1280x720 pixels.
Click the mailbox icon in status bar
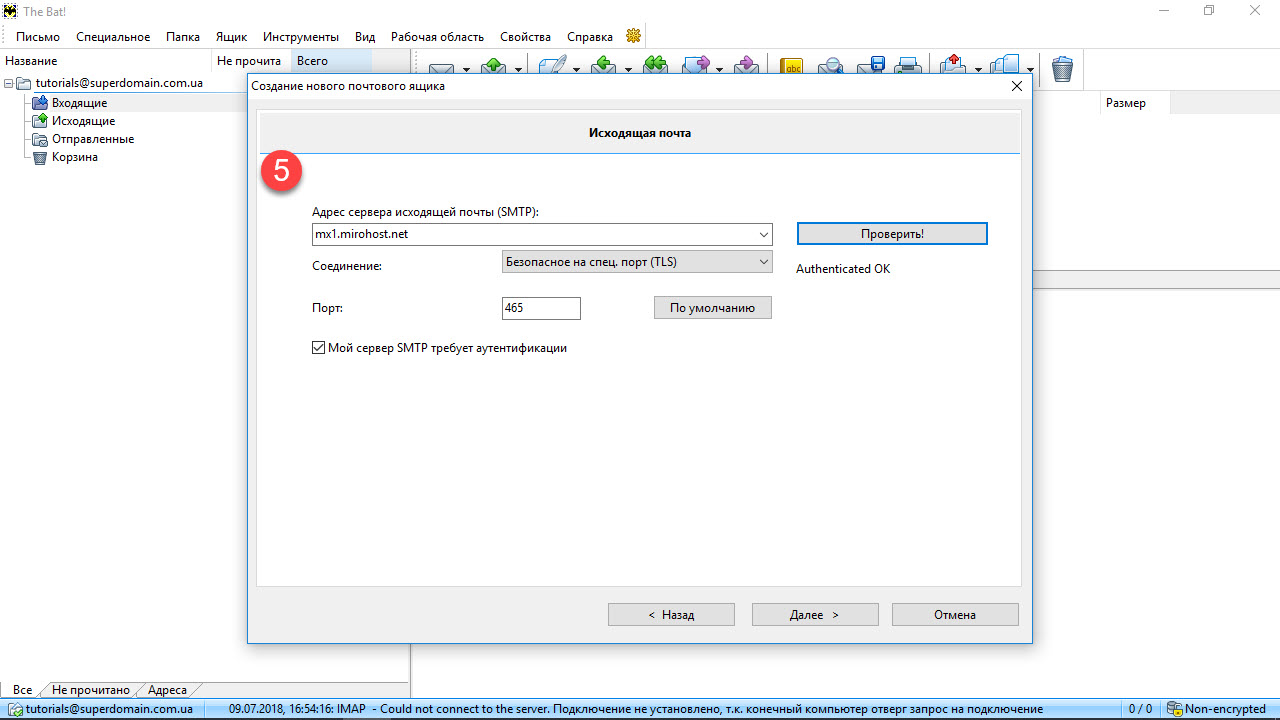point(14,709)
